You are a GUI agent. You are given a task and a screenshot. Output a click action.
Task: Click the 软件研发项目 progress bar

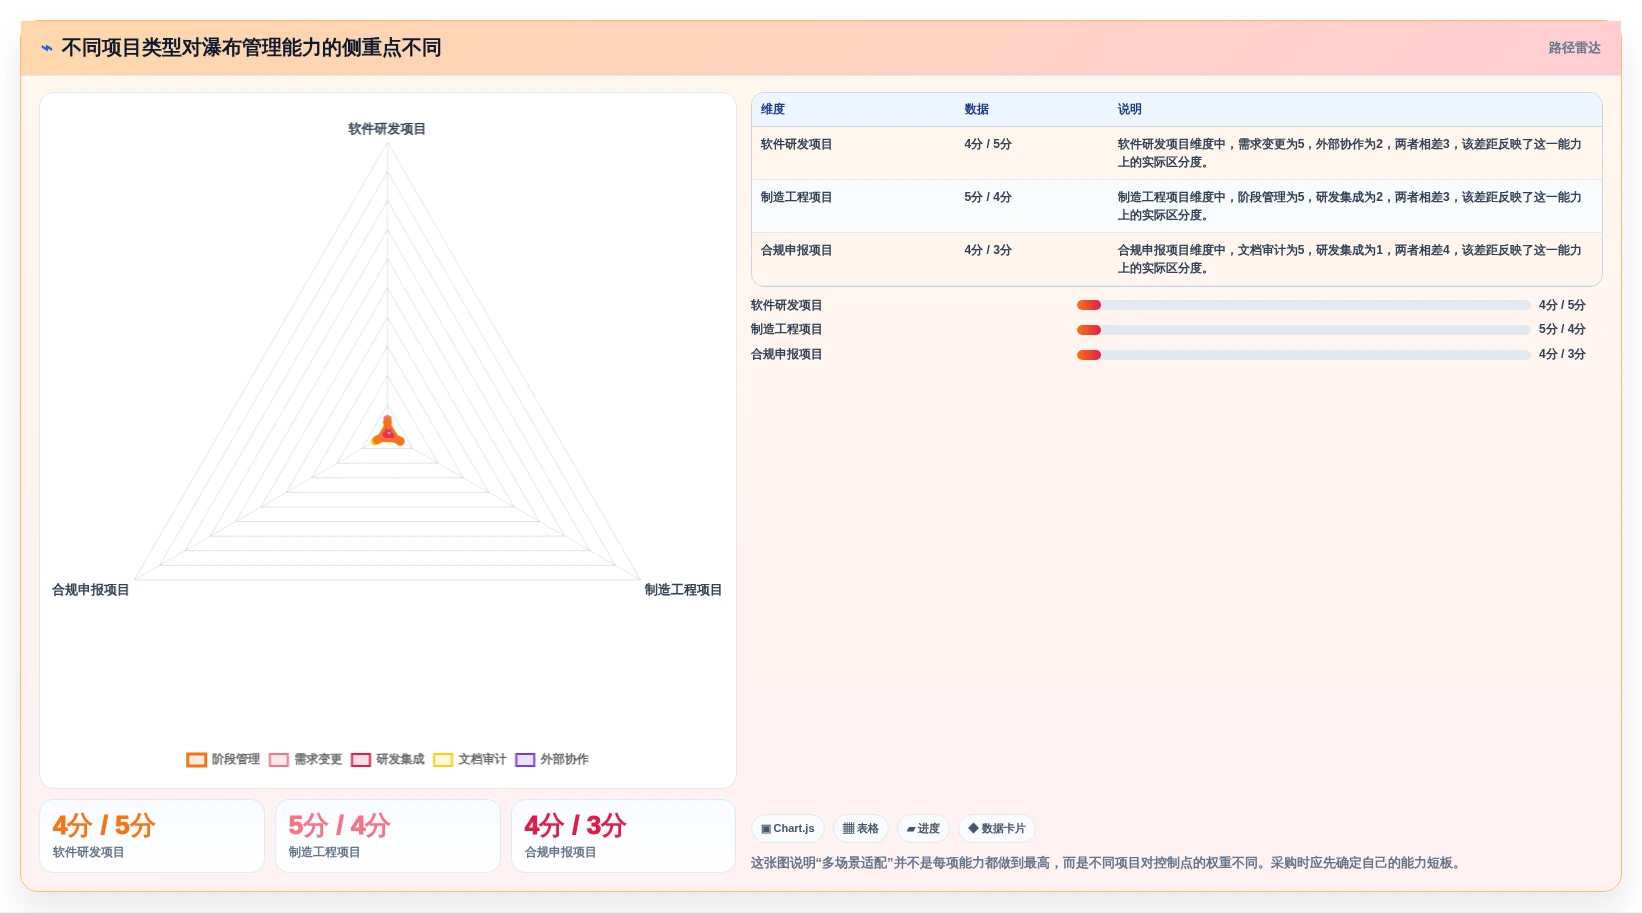(x=1303, y=305)
